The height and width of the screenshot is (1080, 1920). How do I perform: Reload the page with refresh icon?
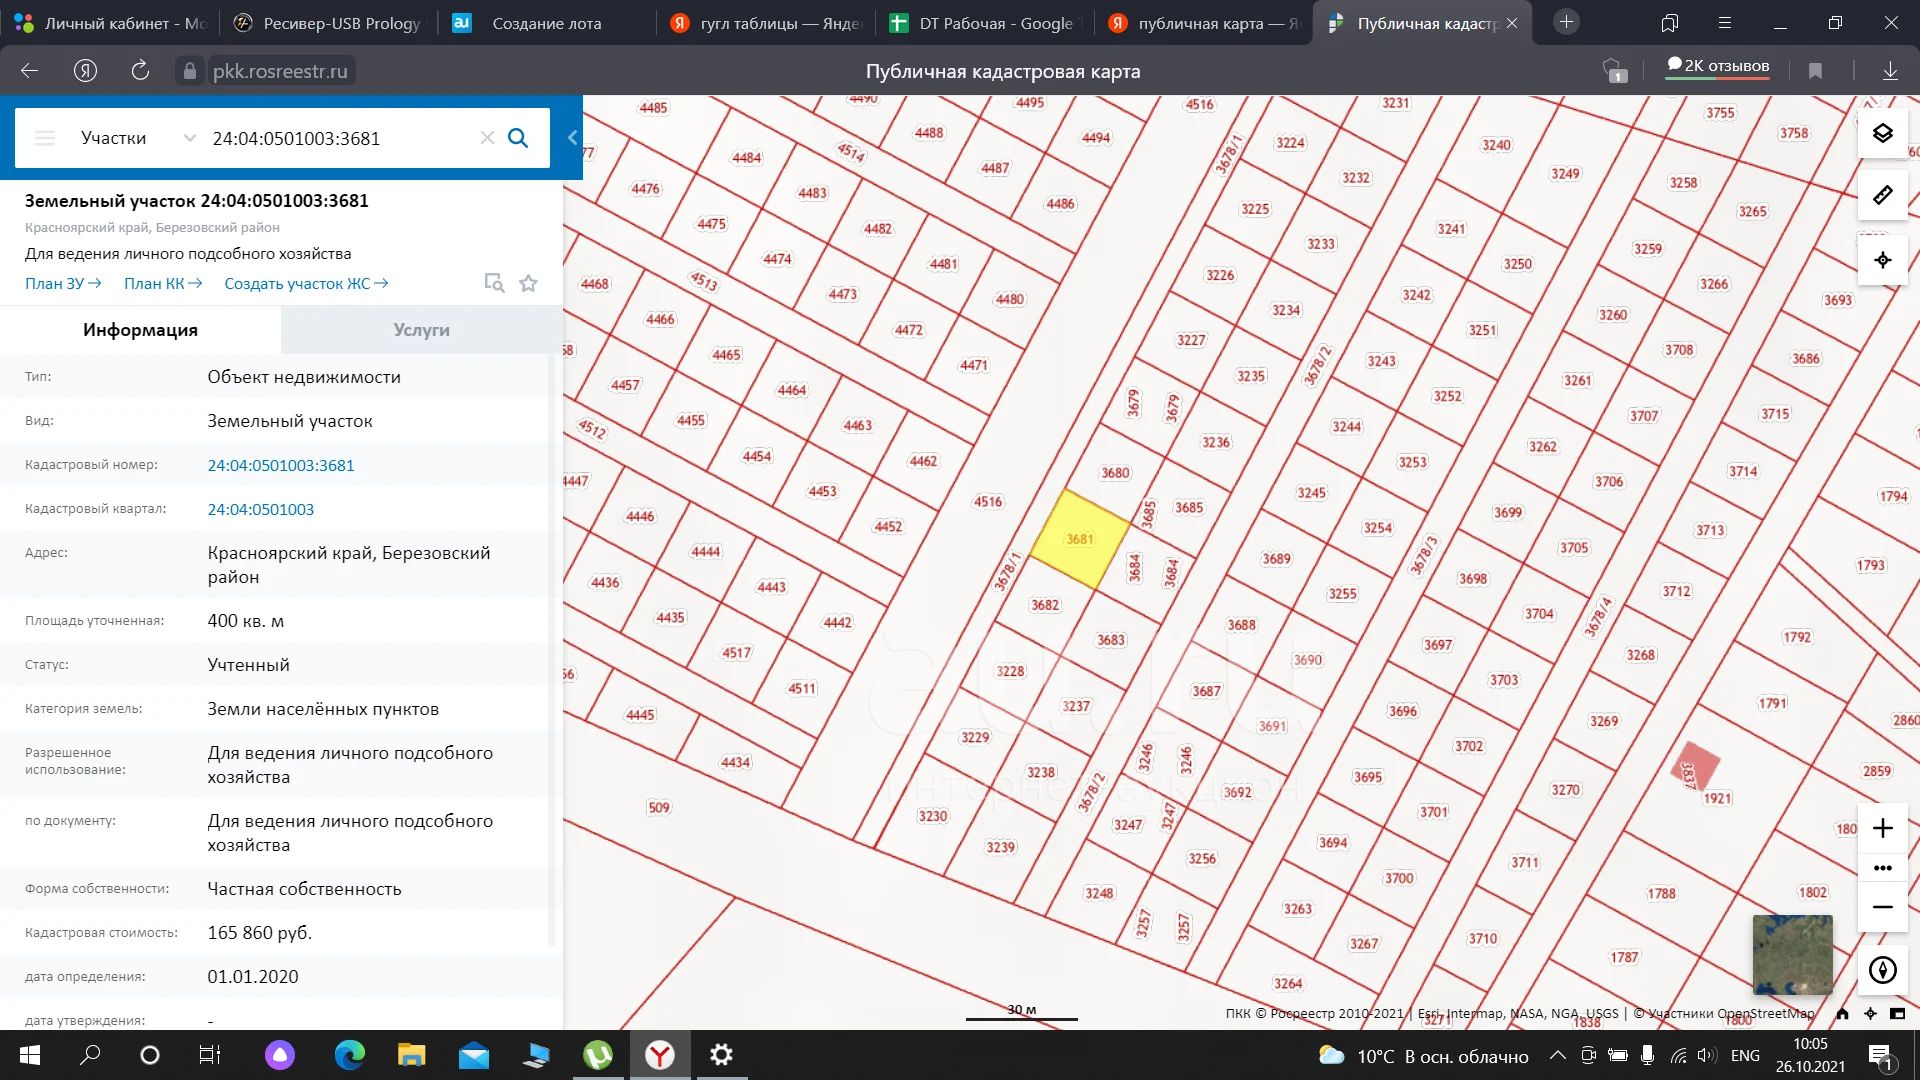click(x=140, y=70)
